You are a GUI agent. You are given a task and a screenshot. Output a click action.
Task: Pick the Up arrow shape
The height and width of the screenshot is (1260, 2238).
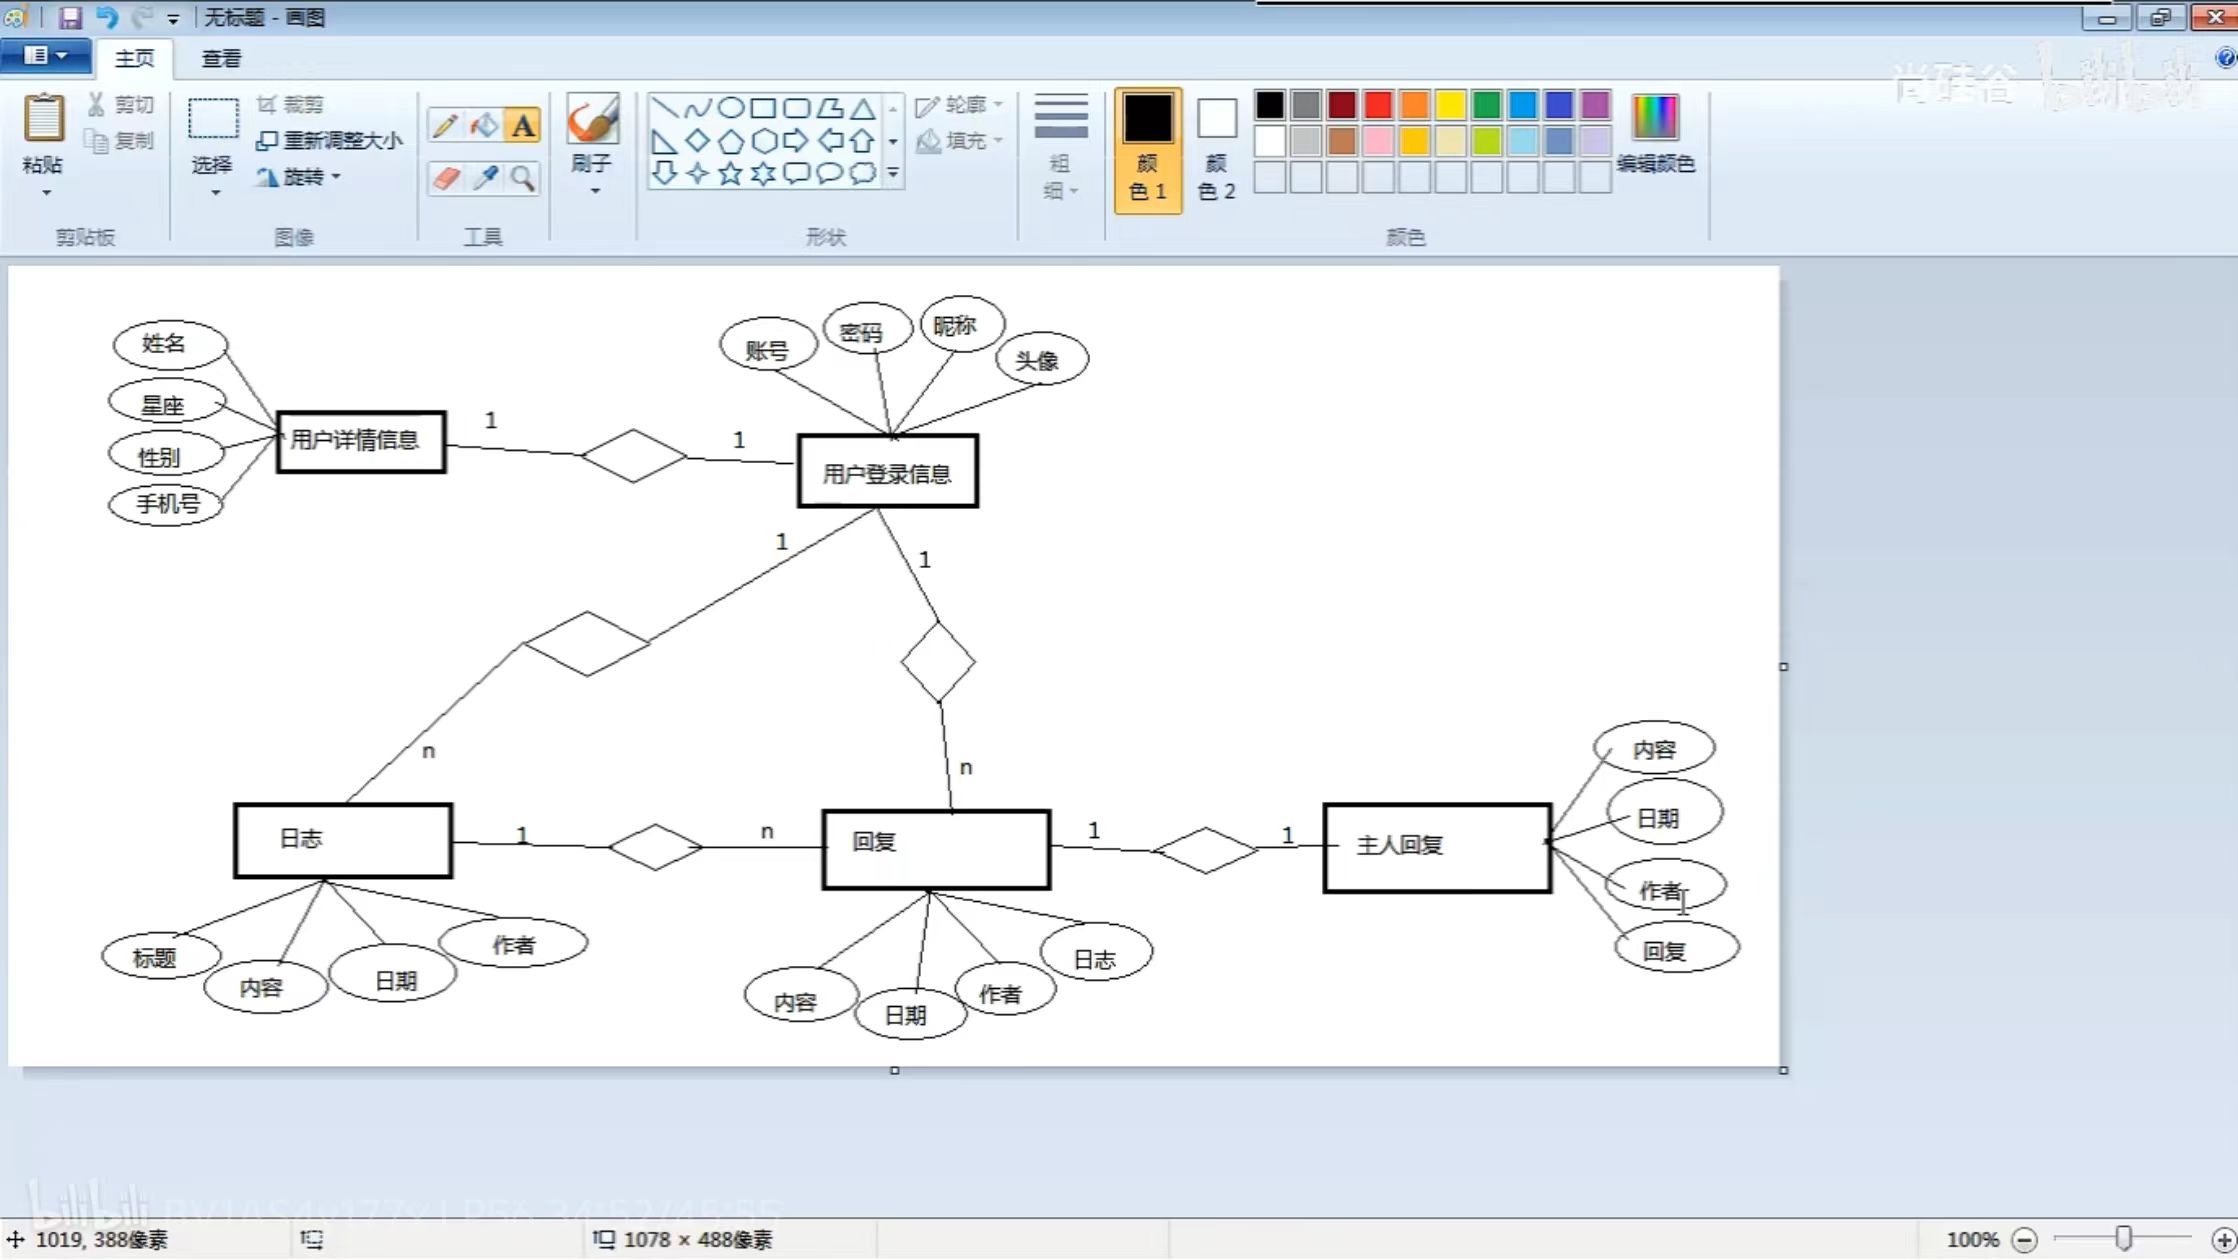coord(862,141)
